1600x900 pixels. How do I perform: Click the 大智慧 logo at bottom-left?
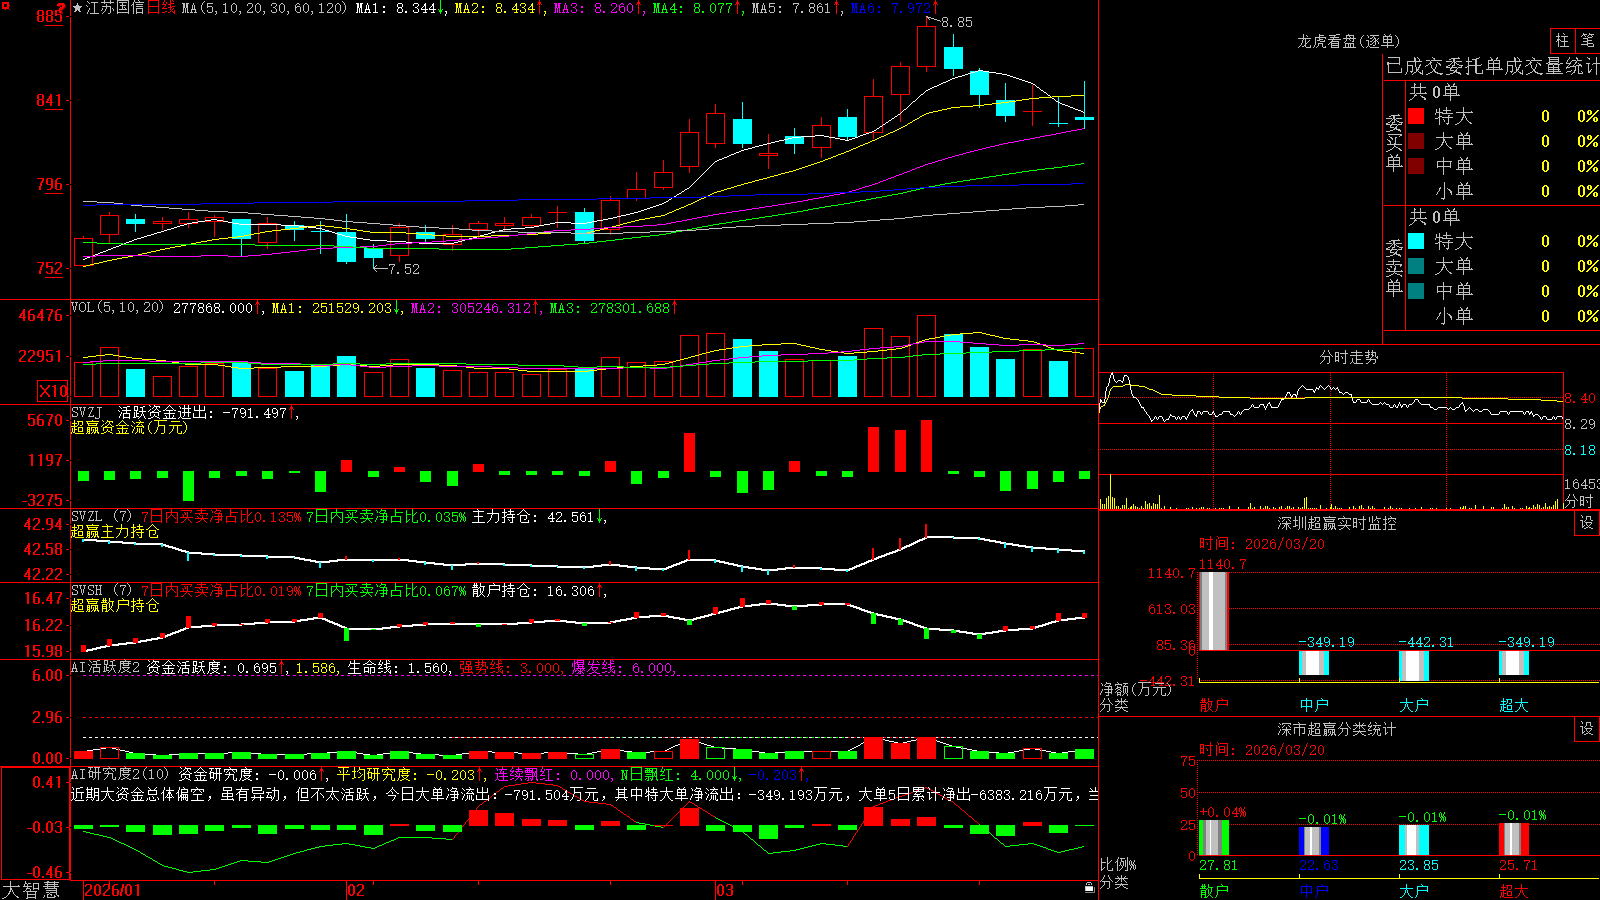31,889
